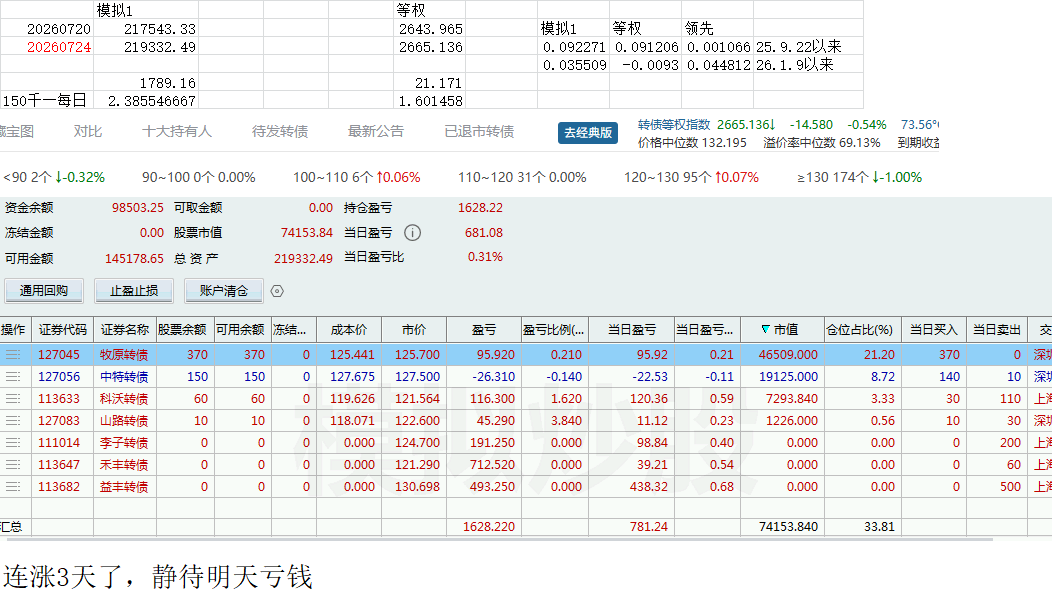Viewport: 1052px width, 609px height.
Task: Switch to the 对比 tab
Action: pyautogui.click(x=88, y=131)
